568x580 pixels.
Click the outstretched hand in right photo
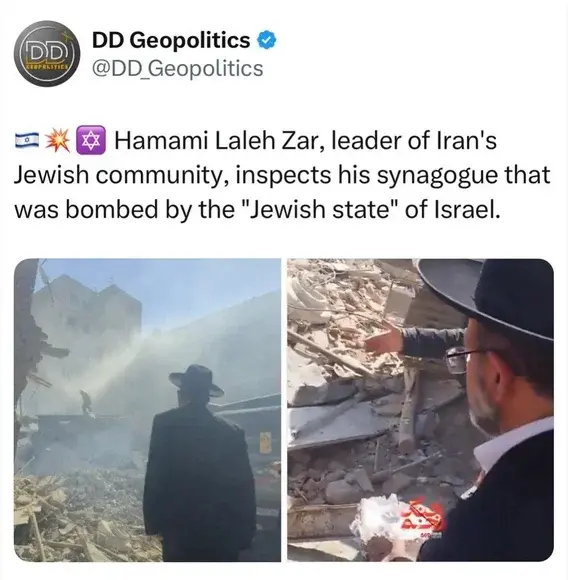[x=385, y=341]
